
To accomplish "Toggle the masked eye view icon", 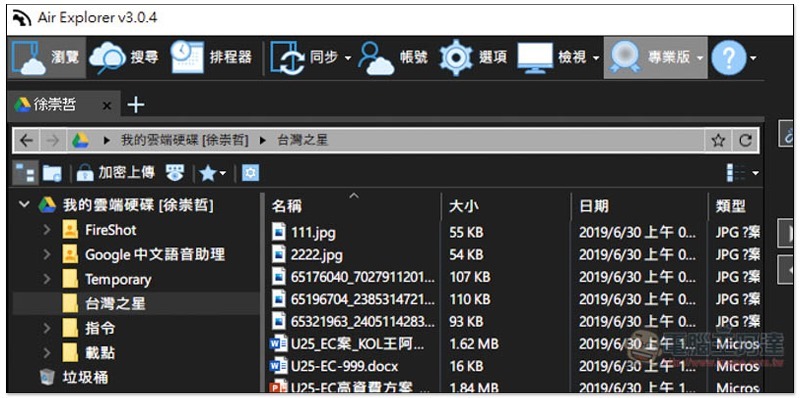I will pos(174,173).
